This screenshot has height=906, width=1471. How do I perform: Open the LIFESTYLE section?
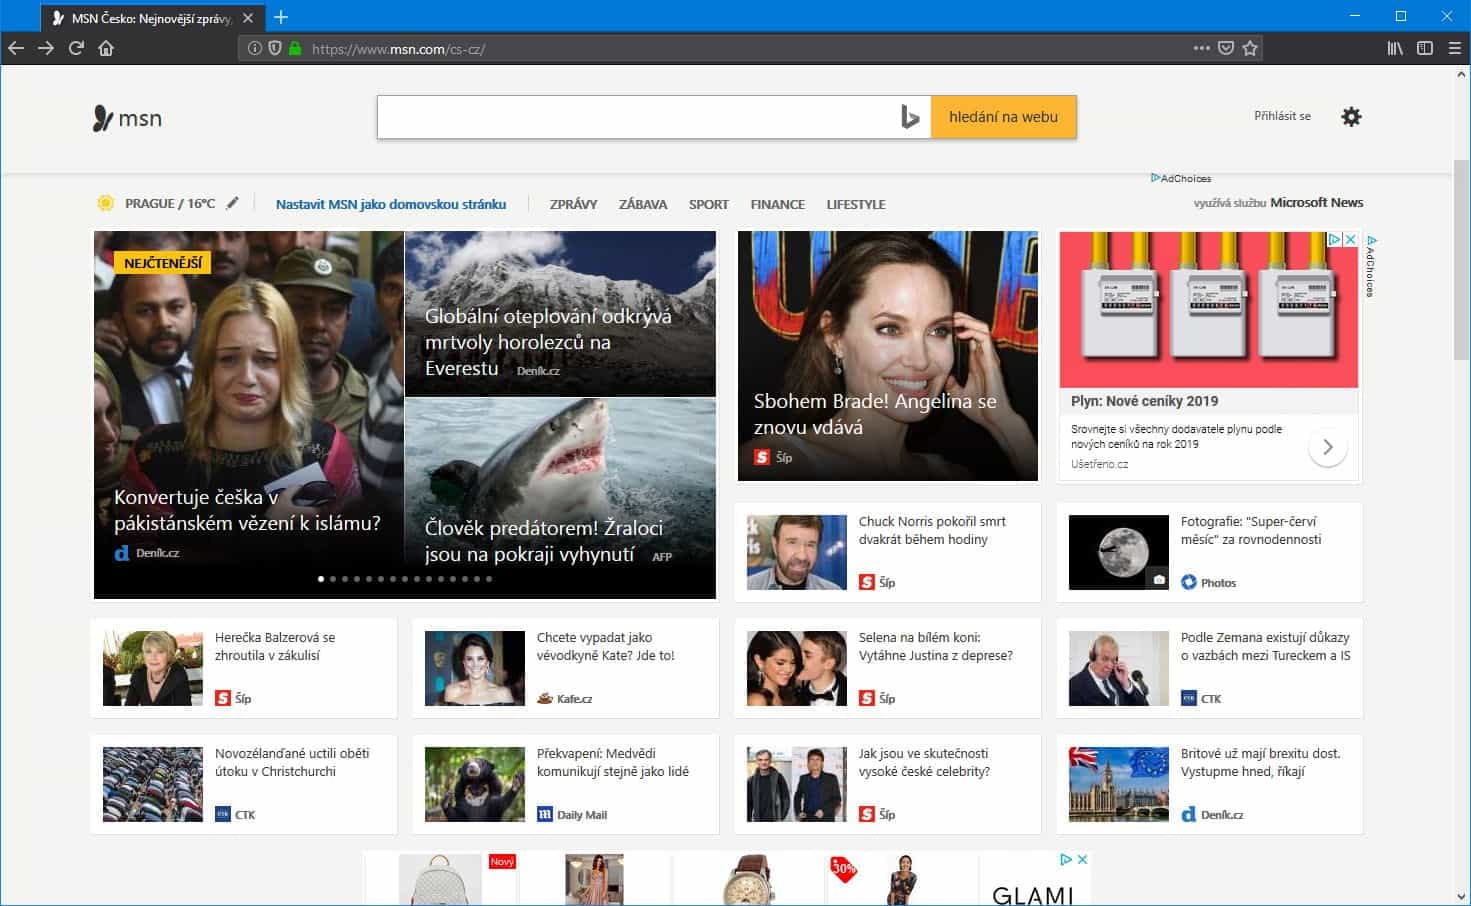[856, 204]
